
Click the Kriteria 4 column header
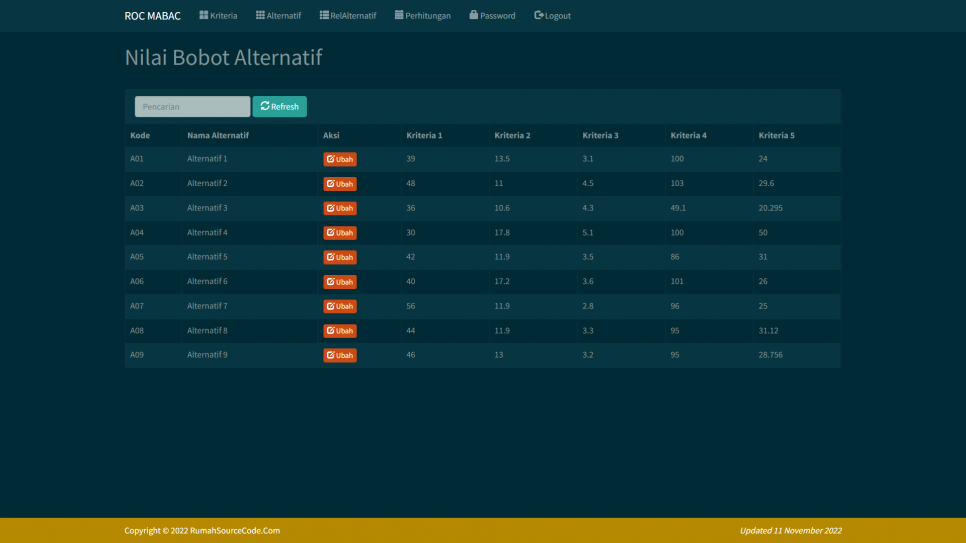688,136
